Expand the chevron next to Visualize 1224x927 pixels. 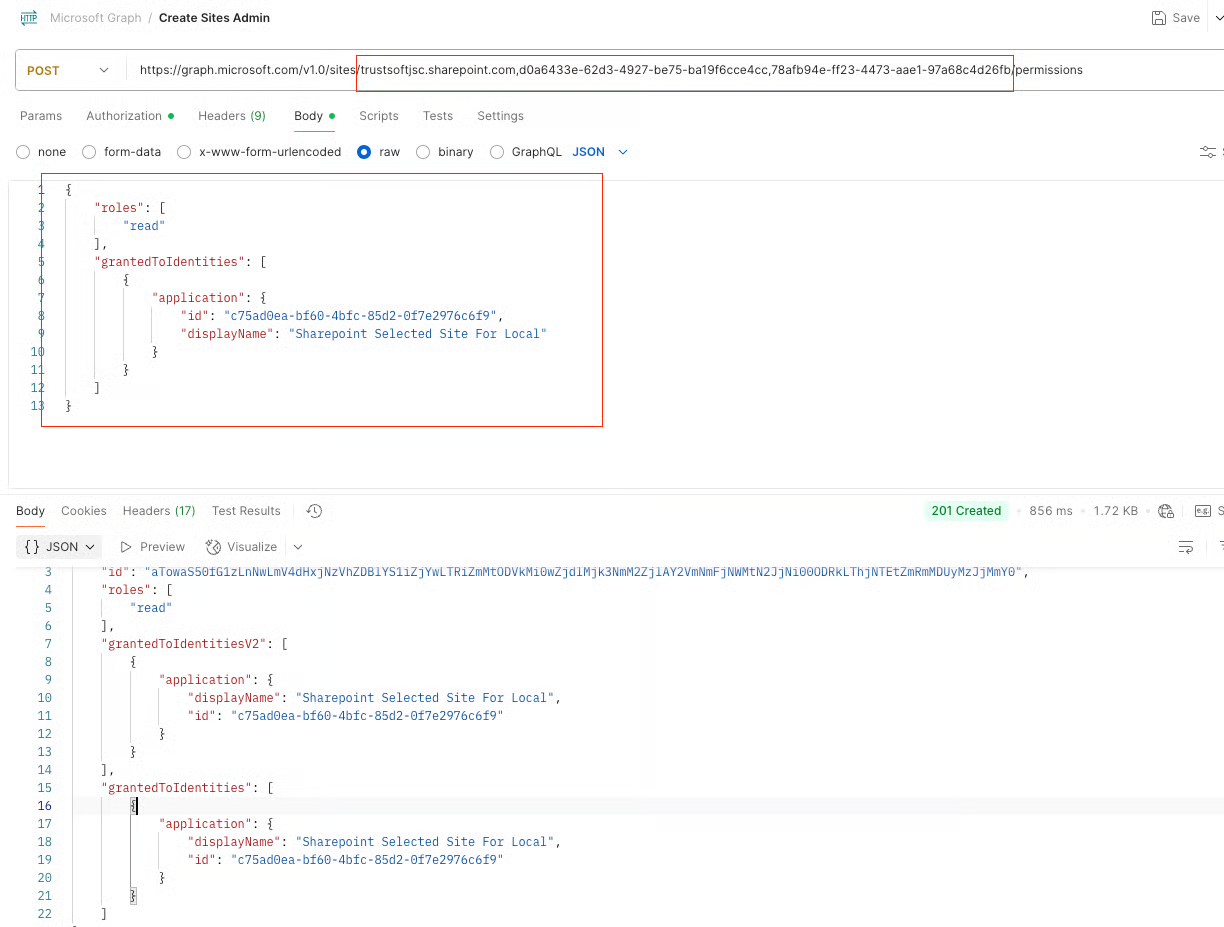pyautogui.click(x=298, y=547)
